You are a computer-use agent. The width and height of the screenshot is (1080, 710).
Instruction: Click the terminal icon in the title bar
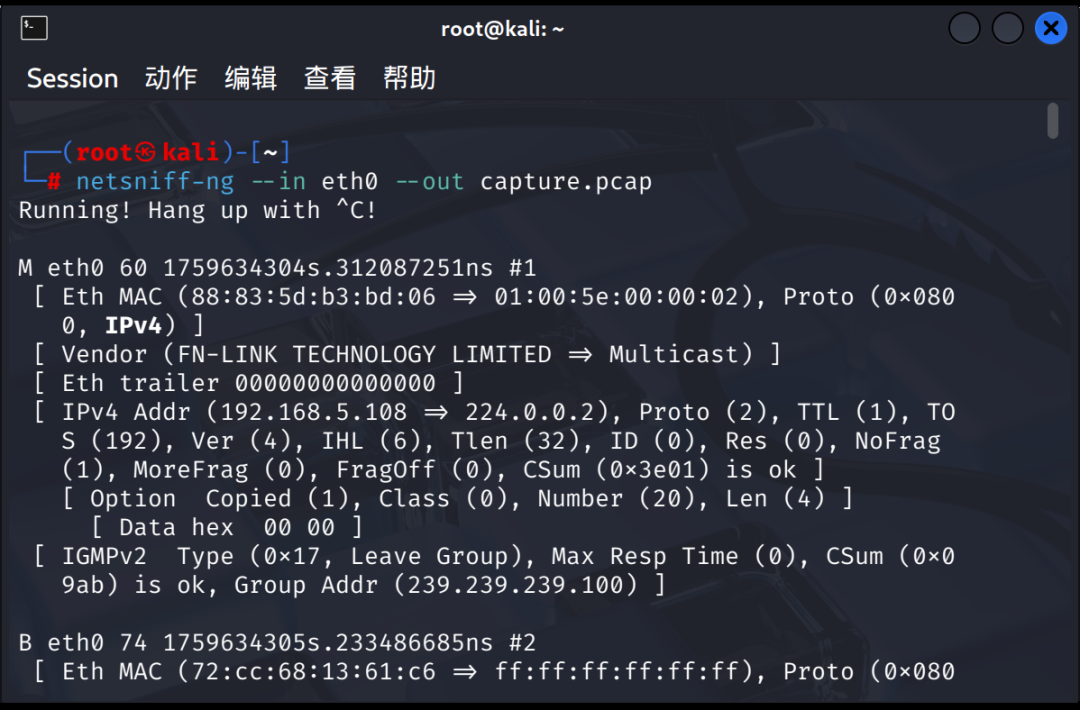tap(34, 28)
